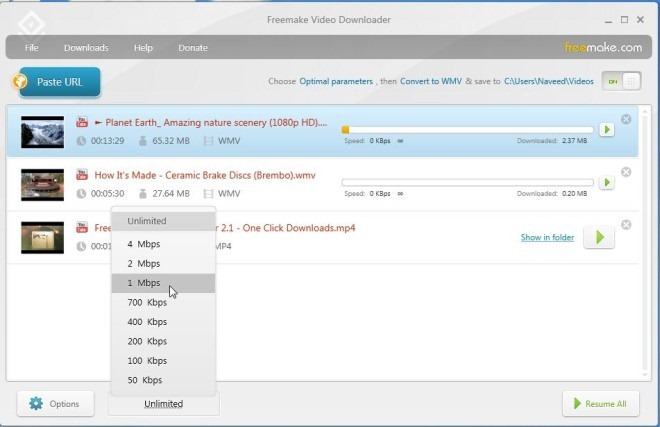Select Planet Earth video thumbnail
The image size is (660, 427).
click(43, 132)
